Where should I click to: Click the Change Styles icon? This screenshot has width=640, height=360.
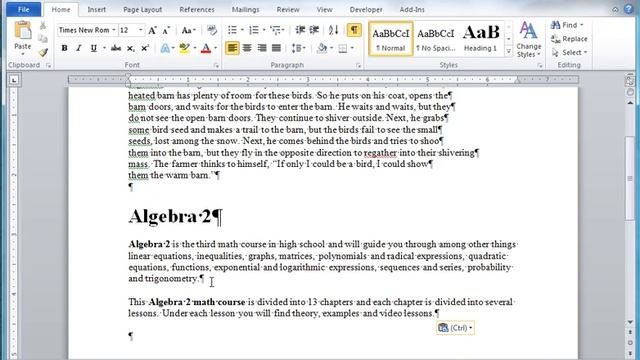[x=529, y=40]
